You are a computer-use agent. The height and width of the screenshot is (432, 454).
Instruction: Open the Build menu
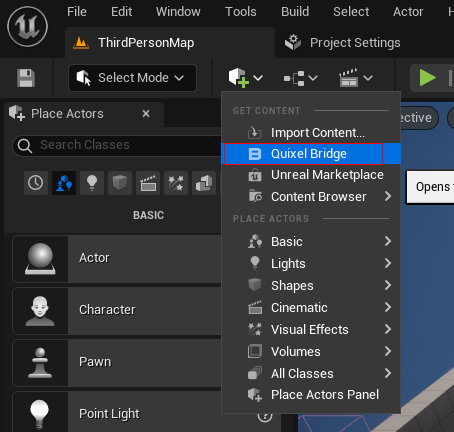pos(295,12)
